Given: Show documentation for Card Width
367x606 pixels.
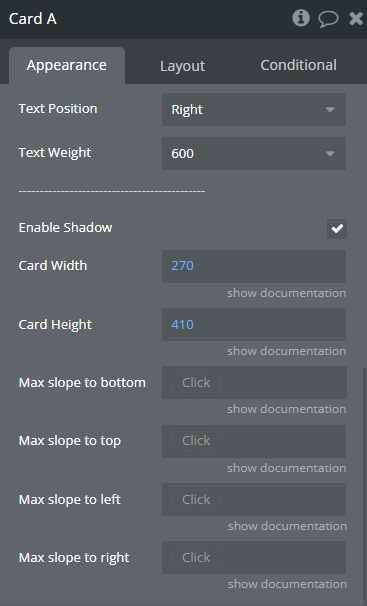Looking at the screenshot, I should [286, 293].
